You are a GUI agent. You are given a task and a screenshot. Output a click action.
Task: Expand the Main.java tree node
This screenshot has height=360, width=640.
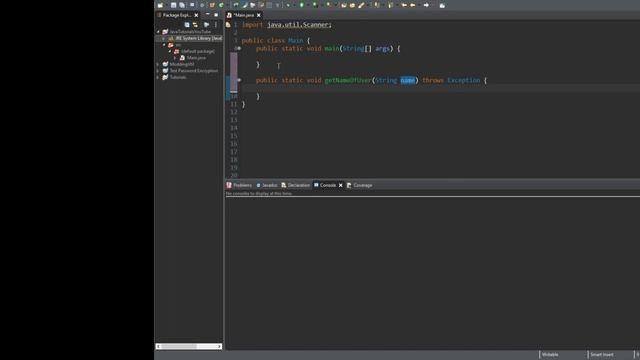click(x=176, y=58)
